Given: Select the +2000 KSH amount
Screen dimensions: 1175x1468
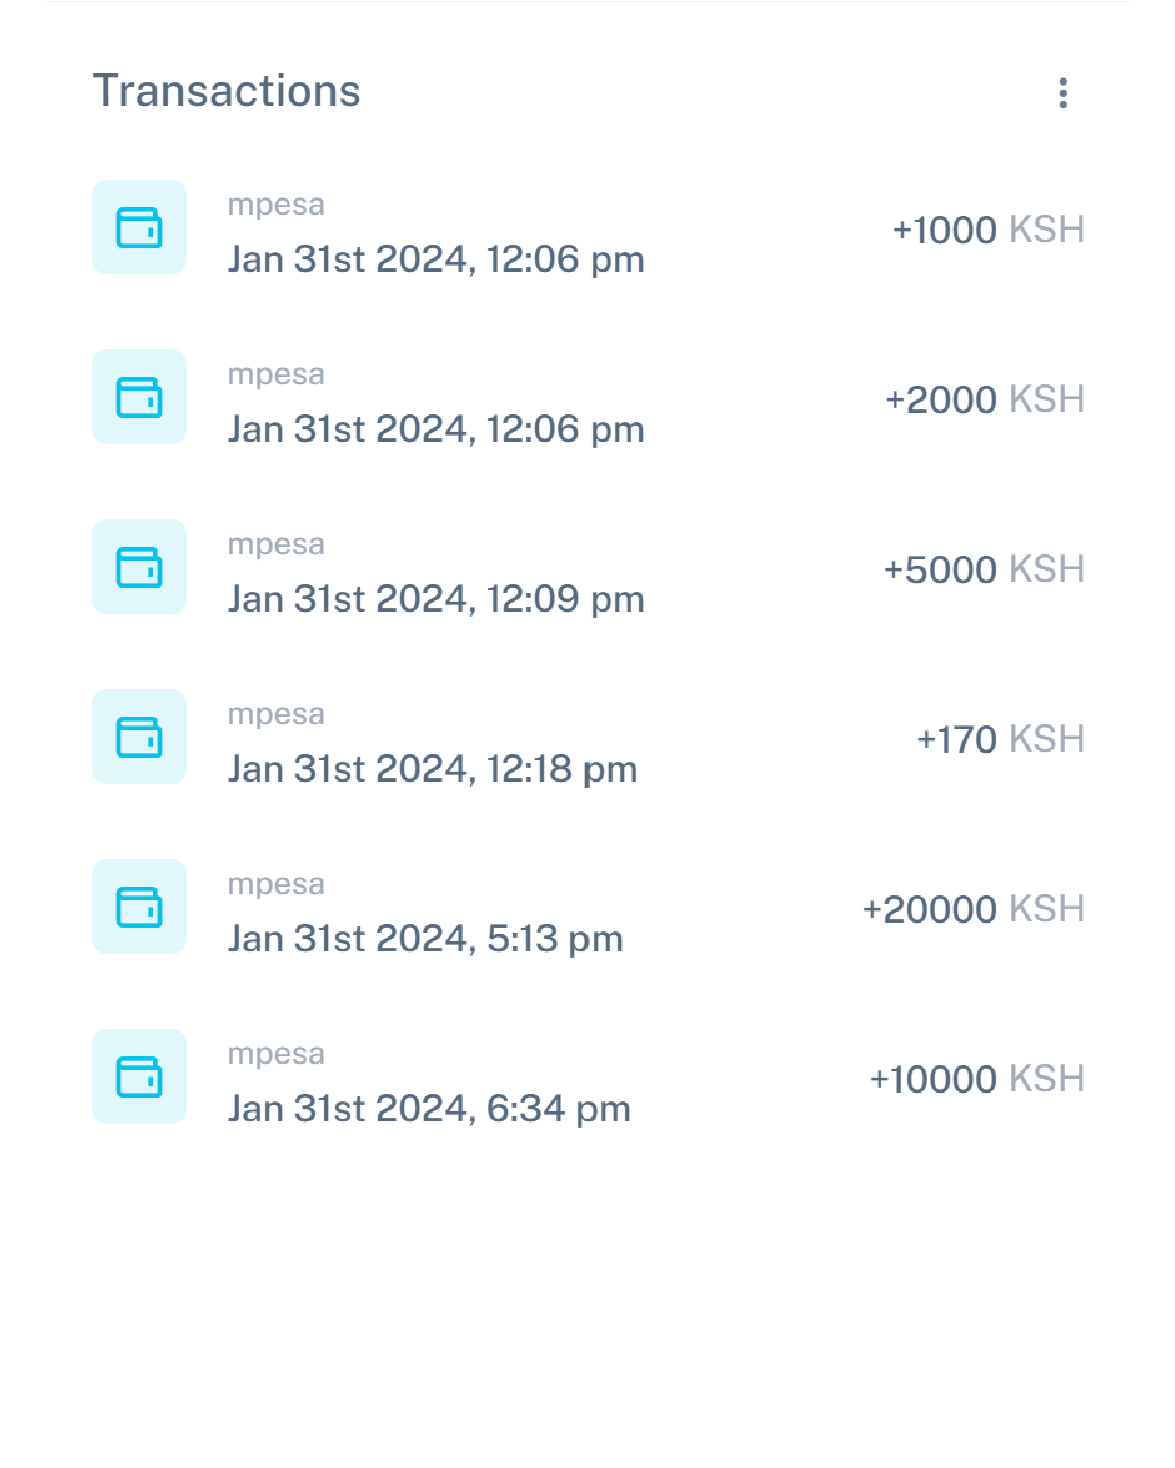Looking at the screenshot, I should point(984,400).
